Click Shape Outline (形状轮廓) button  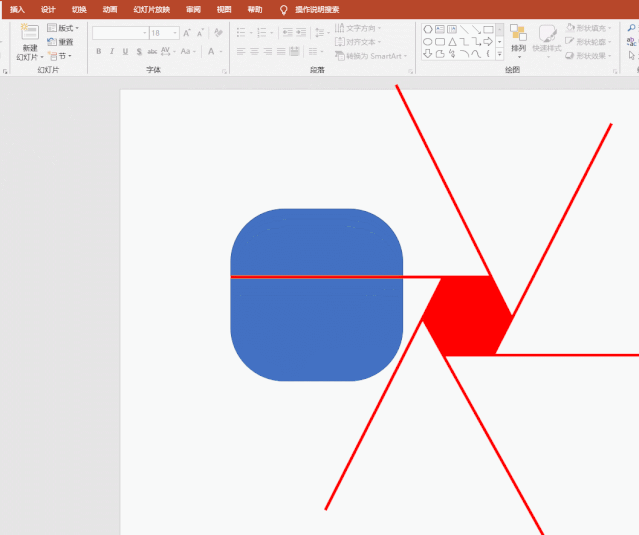590,42
